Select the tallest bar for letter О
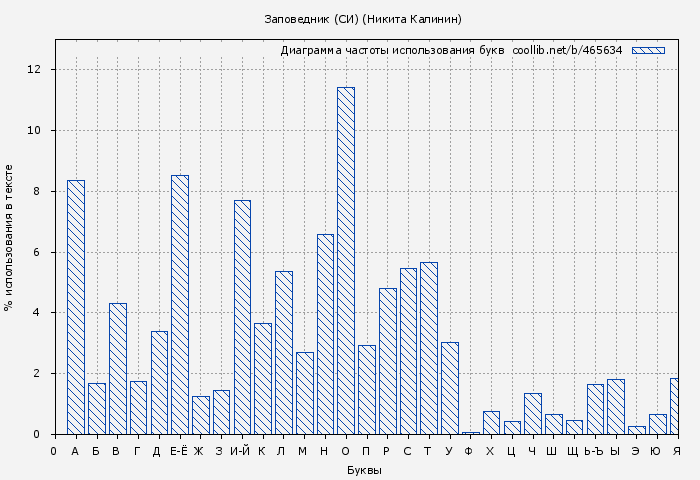The height and width of the screenshot is (480, 700). pyautogui.click(x=346, y=260)
